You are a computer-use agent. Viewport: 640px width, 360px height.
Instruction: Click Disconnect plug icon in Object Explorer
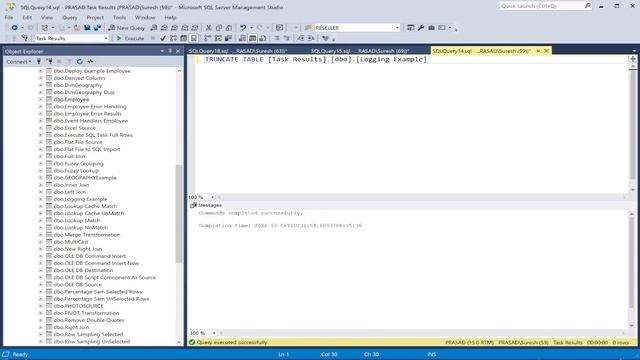pos(49,62)
